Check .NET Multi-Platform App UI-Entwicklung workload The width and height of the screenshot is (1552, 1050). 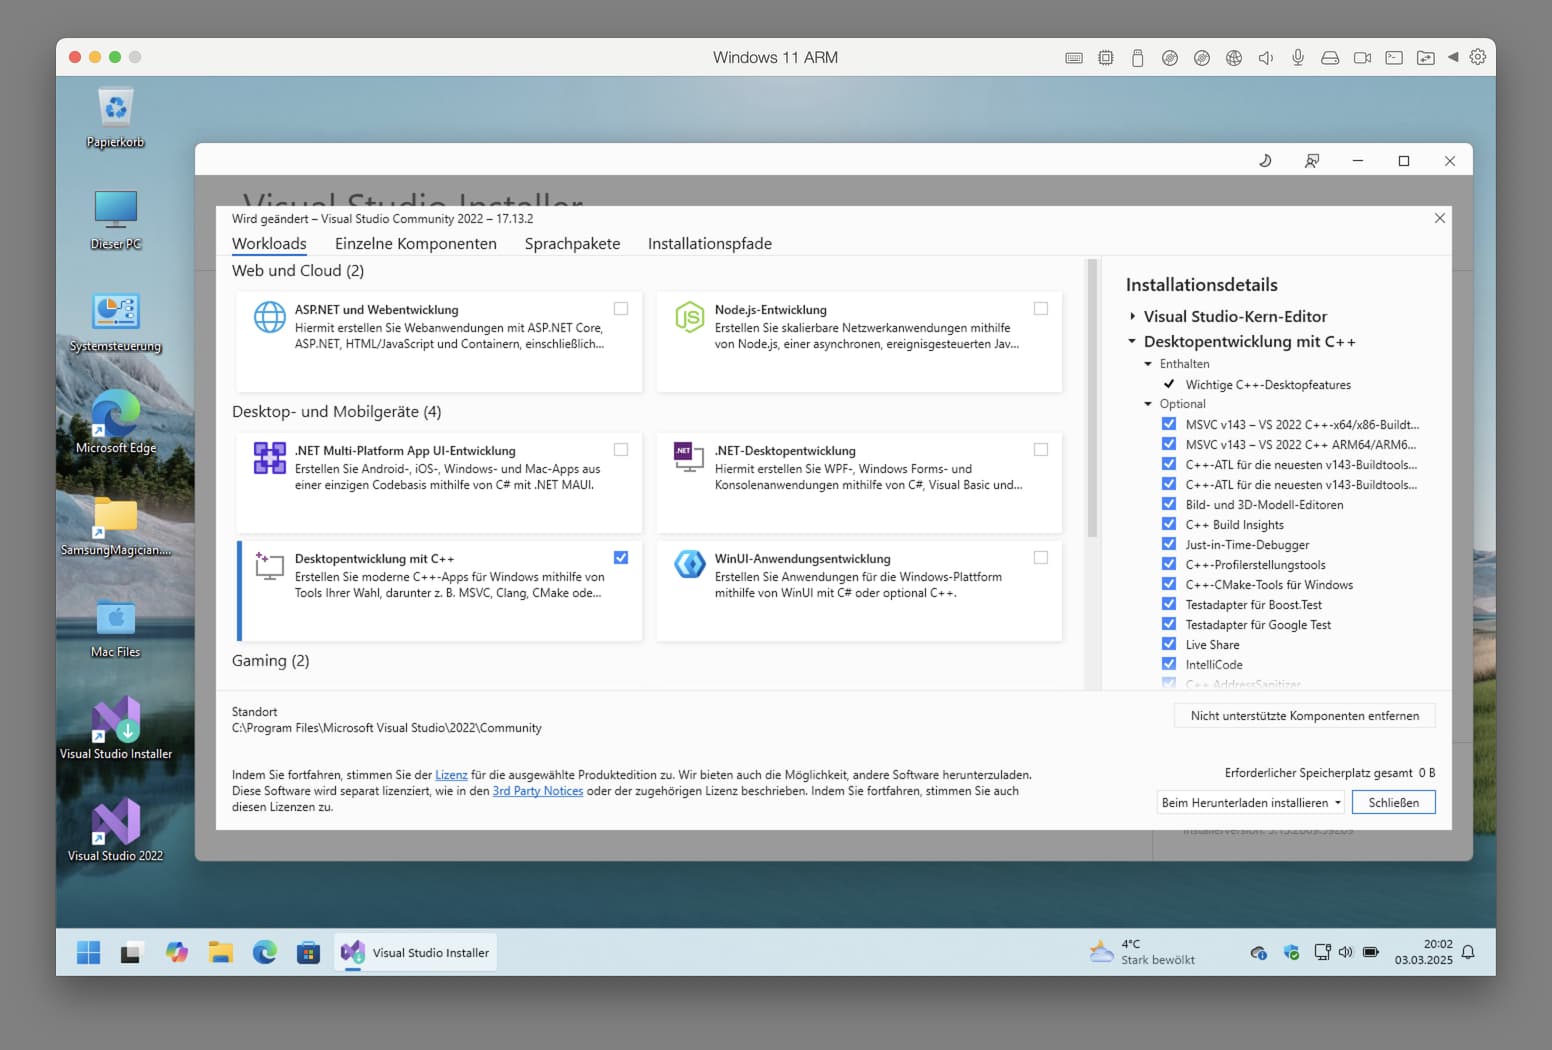(x=621, y=450)
